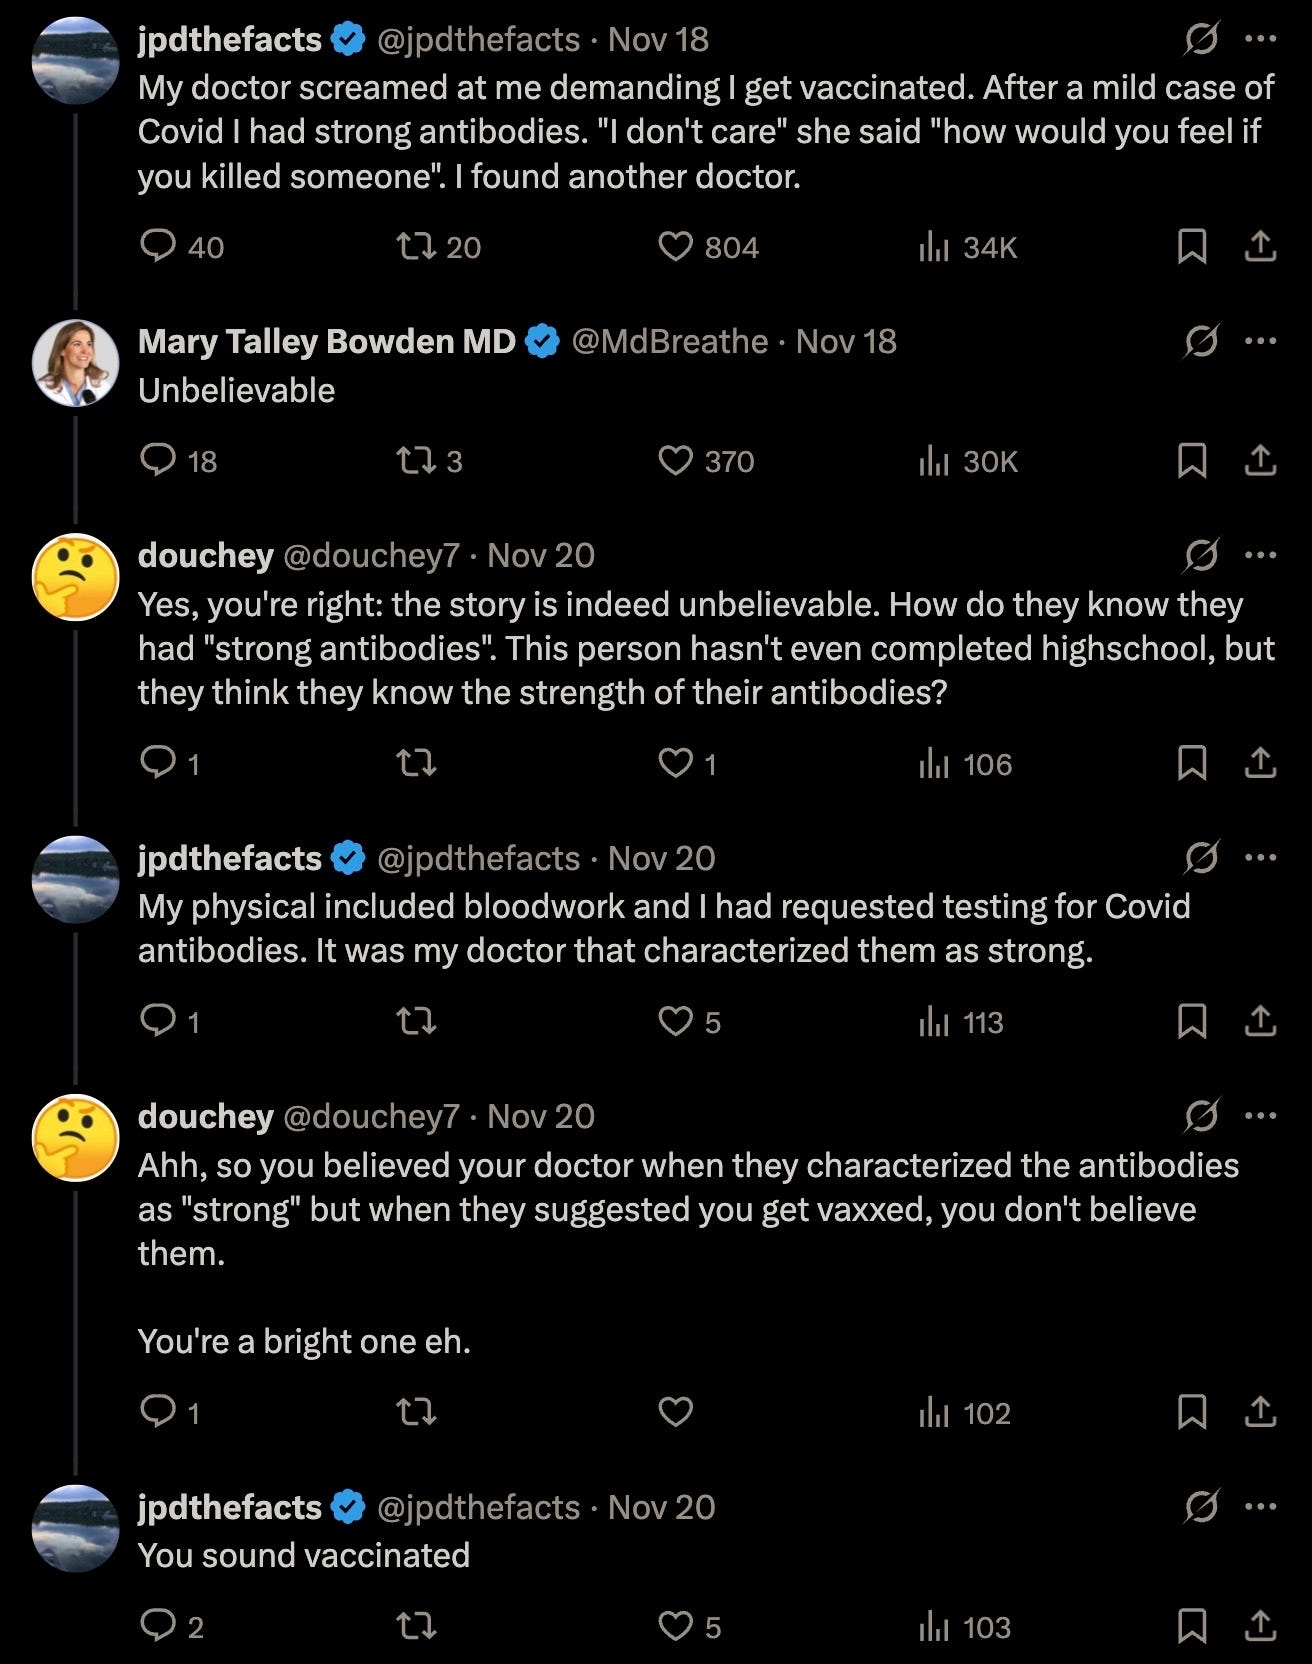1312x1664 pixels.
Task: Expand more options on first douchey reply
Action: point(1260,555)
